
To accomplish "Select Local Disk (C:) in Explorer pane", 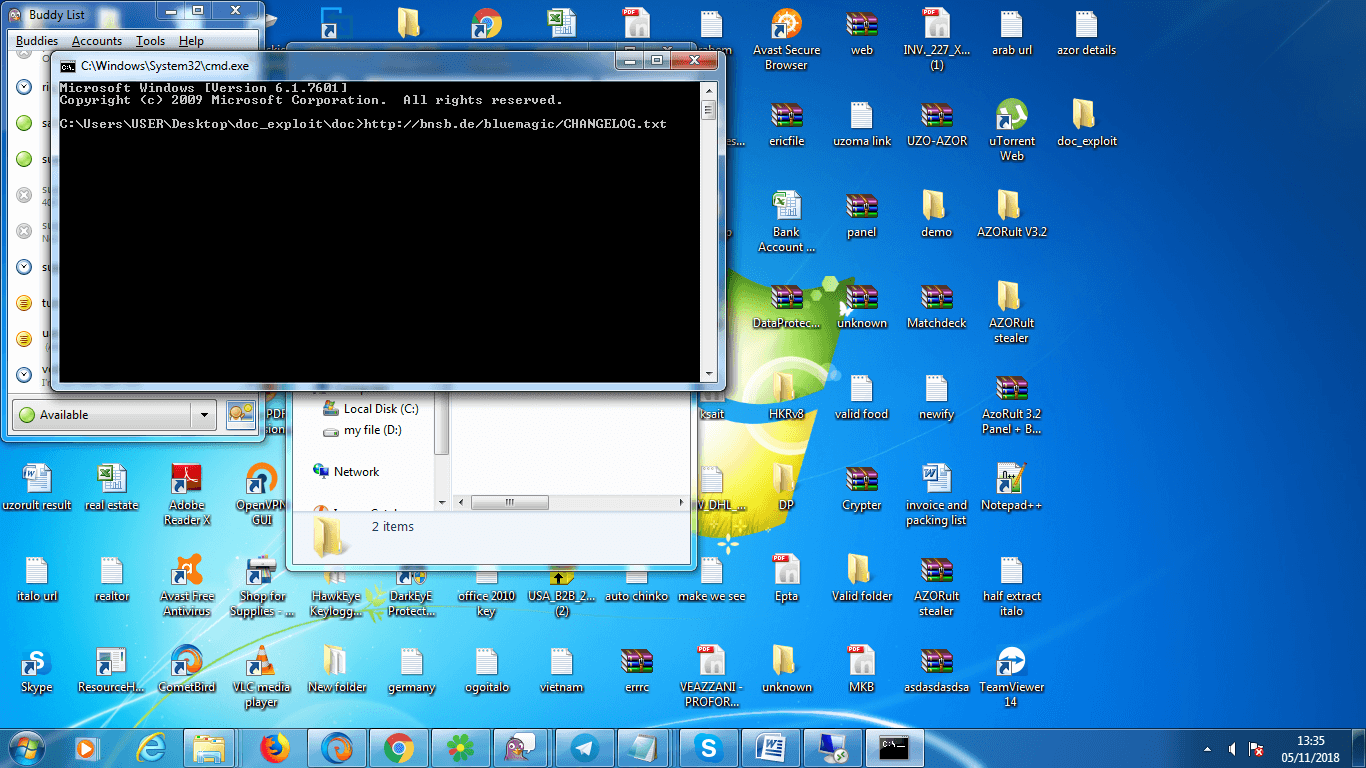I will point(380,409).
